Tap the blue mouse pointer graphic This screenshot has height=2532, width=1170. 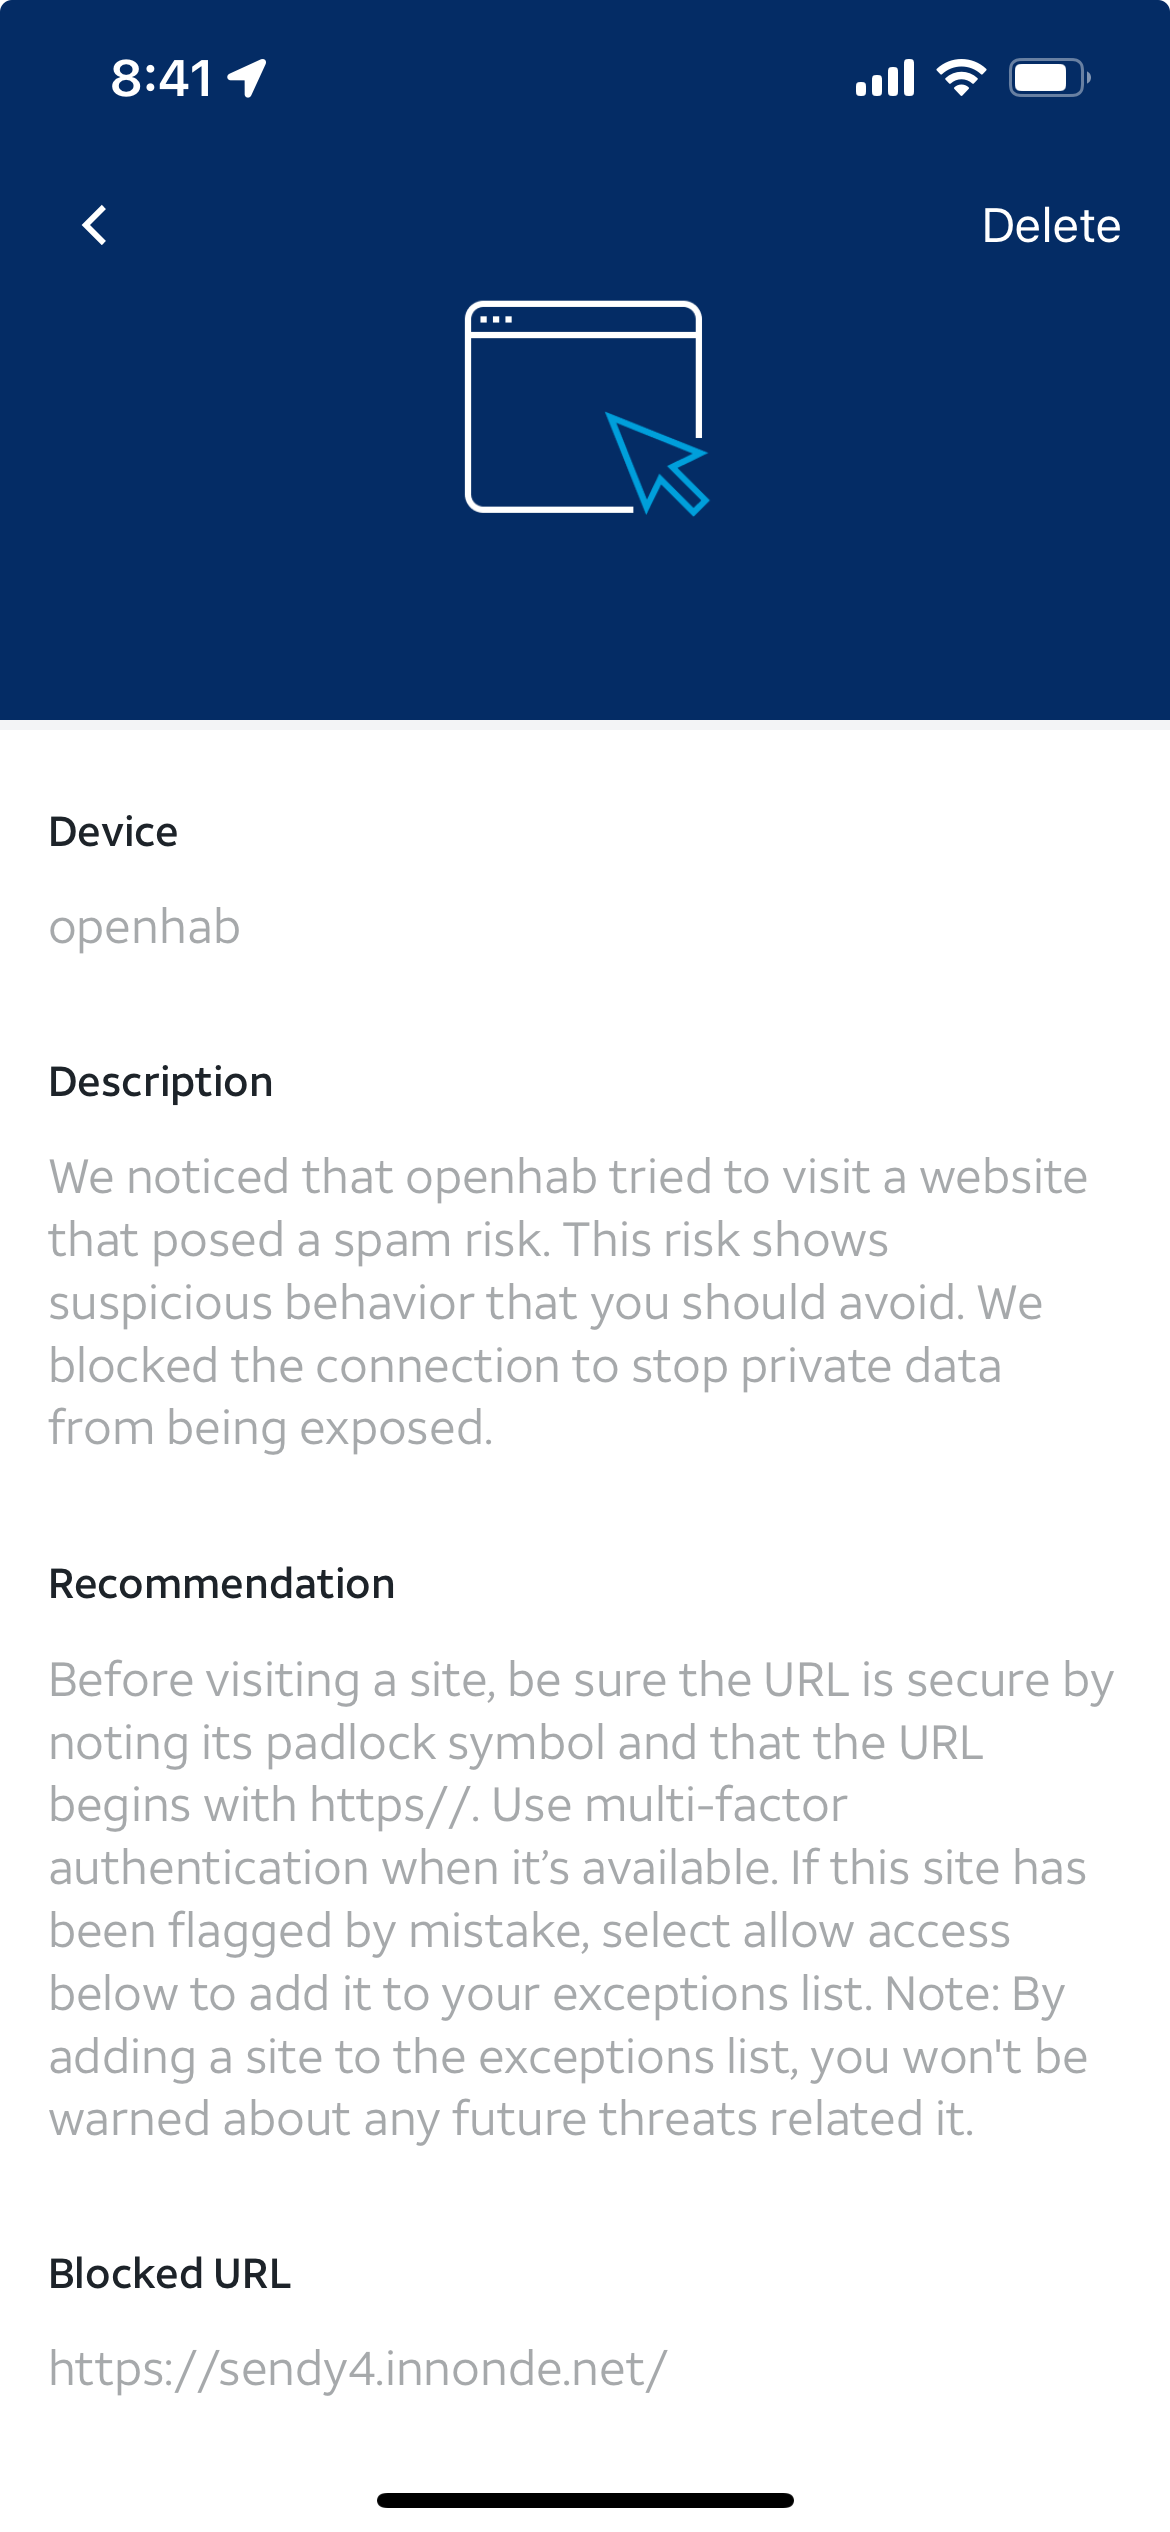(x=657, y=464)
